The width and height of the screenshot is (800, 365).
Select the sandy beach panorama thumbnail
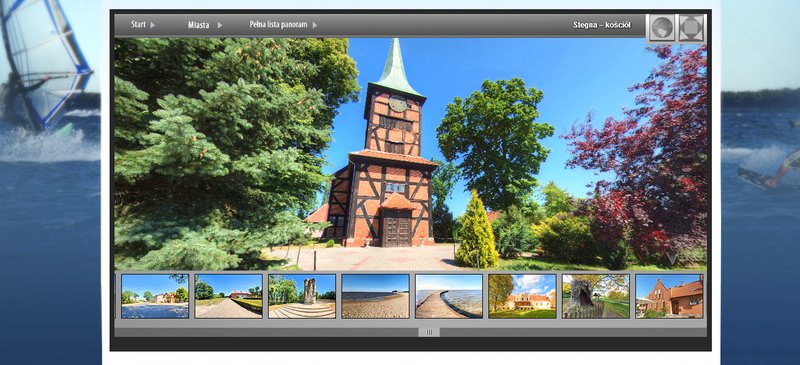pyautogui.click(x=376, y=296)
